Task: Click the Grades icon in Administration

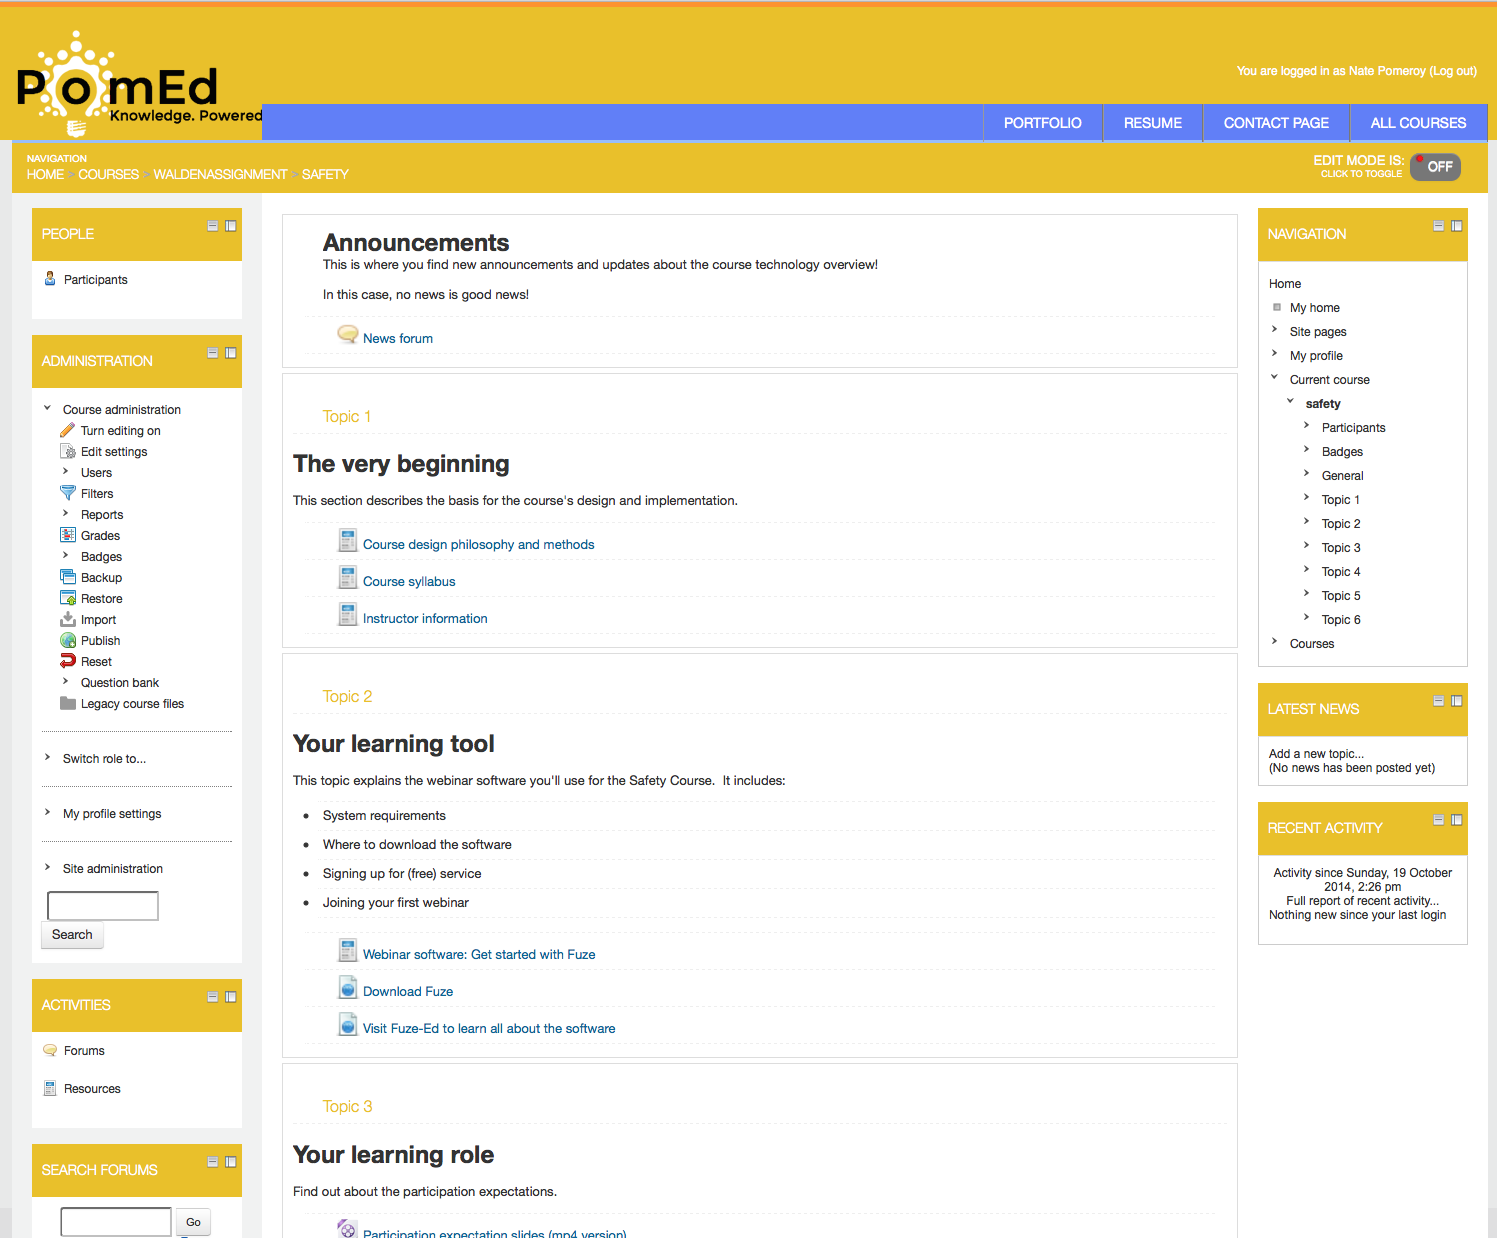Action: (68, 535)
